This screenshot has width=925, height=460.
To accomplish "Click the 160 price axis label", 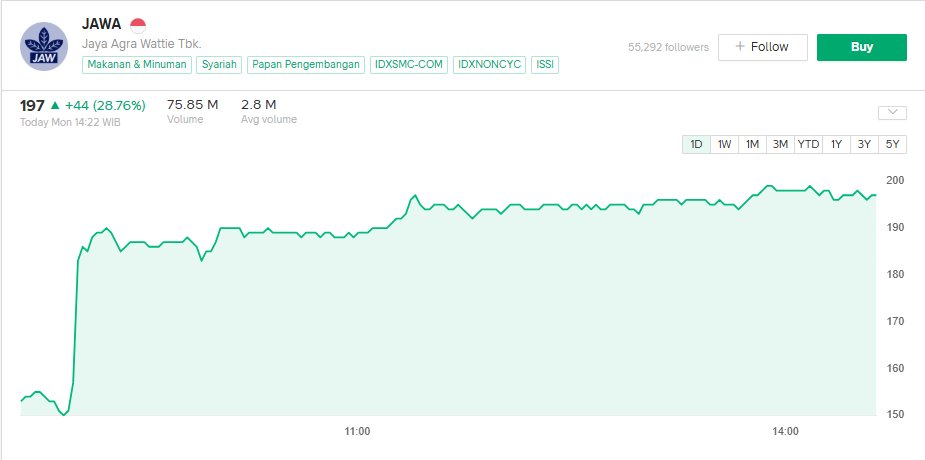I will coord(896,369).
